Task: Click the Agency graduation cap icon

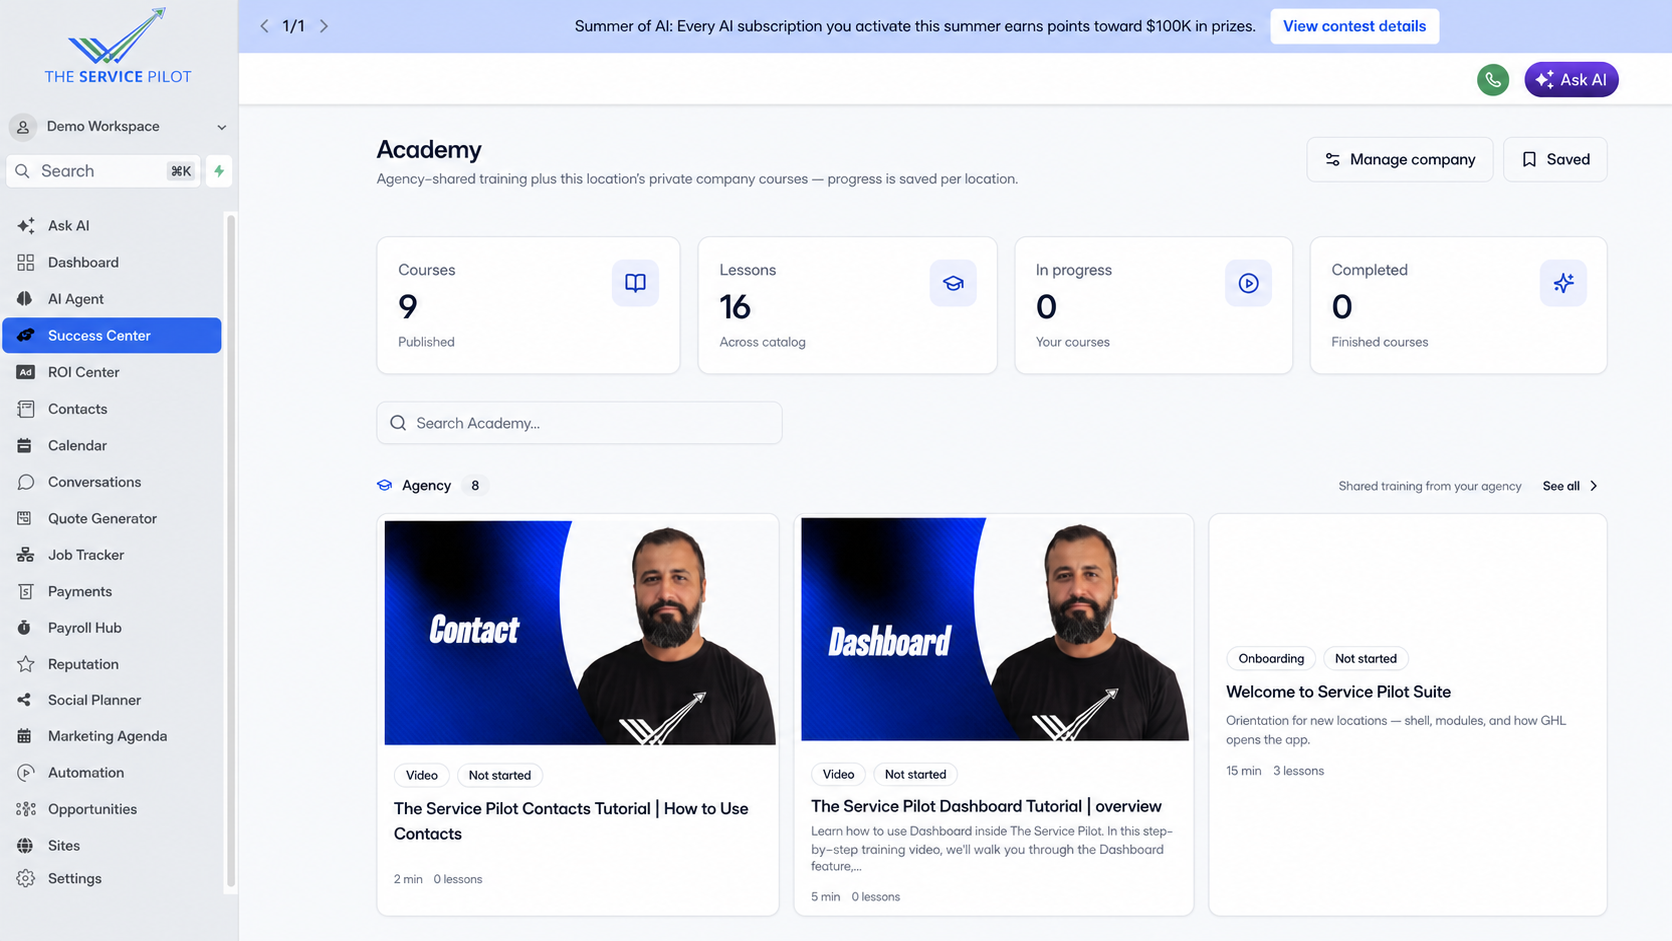Action: (x=385, y=485)
